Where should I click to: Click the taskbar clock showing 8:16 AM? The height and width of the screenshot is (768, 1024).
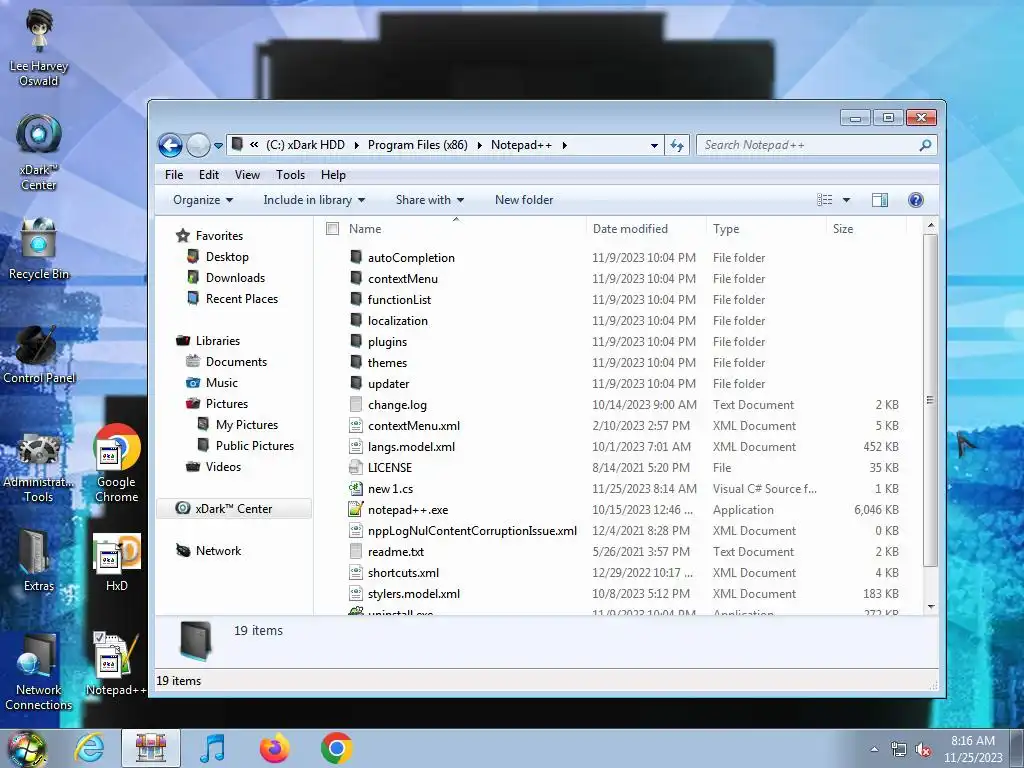[x=973, y=749]
